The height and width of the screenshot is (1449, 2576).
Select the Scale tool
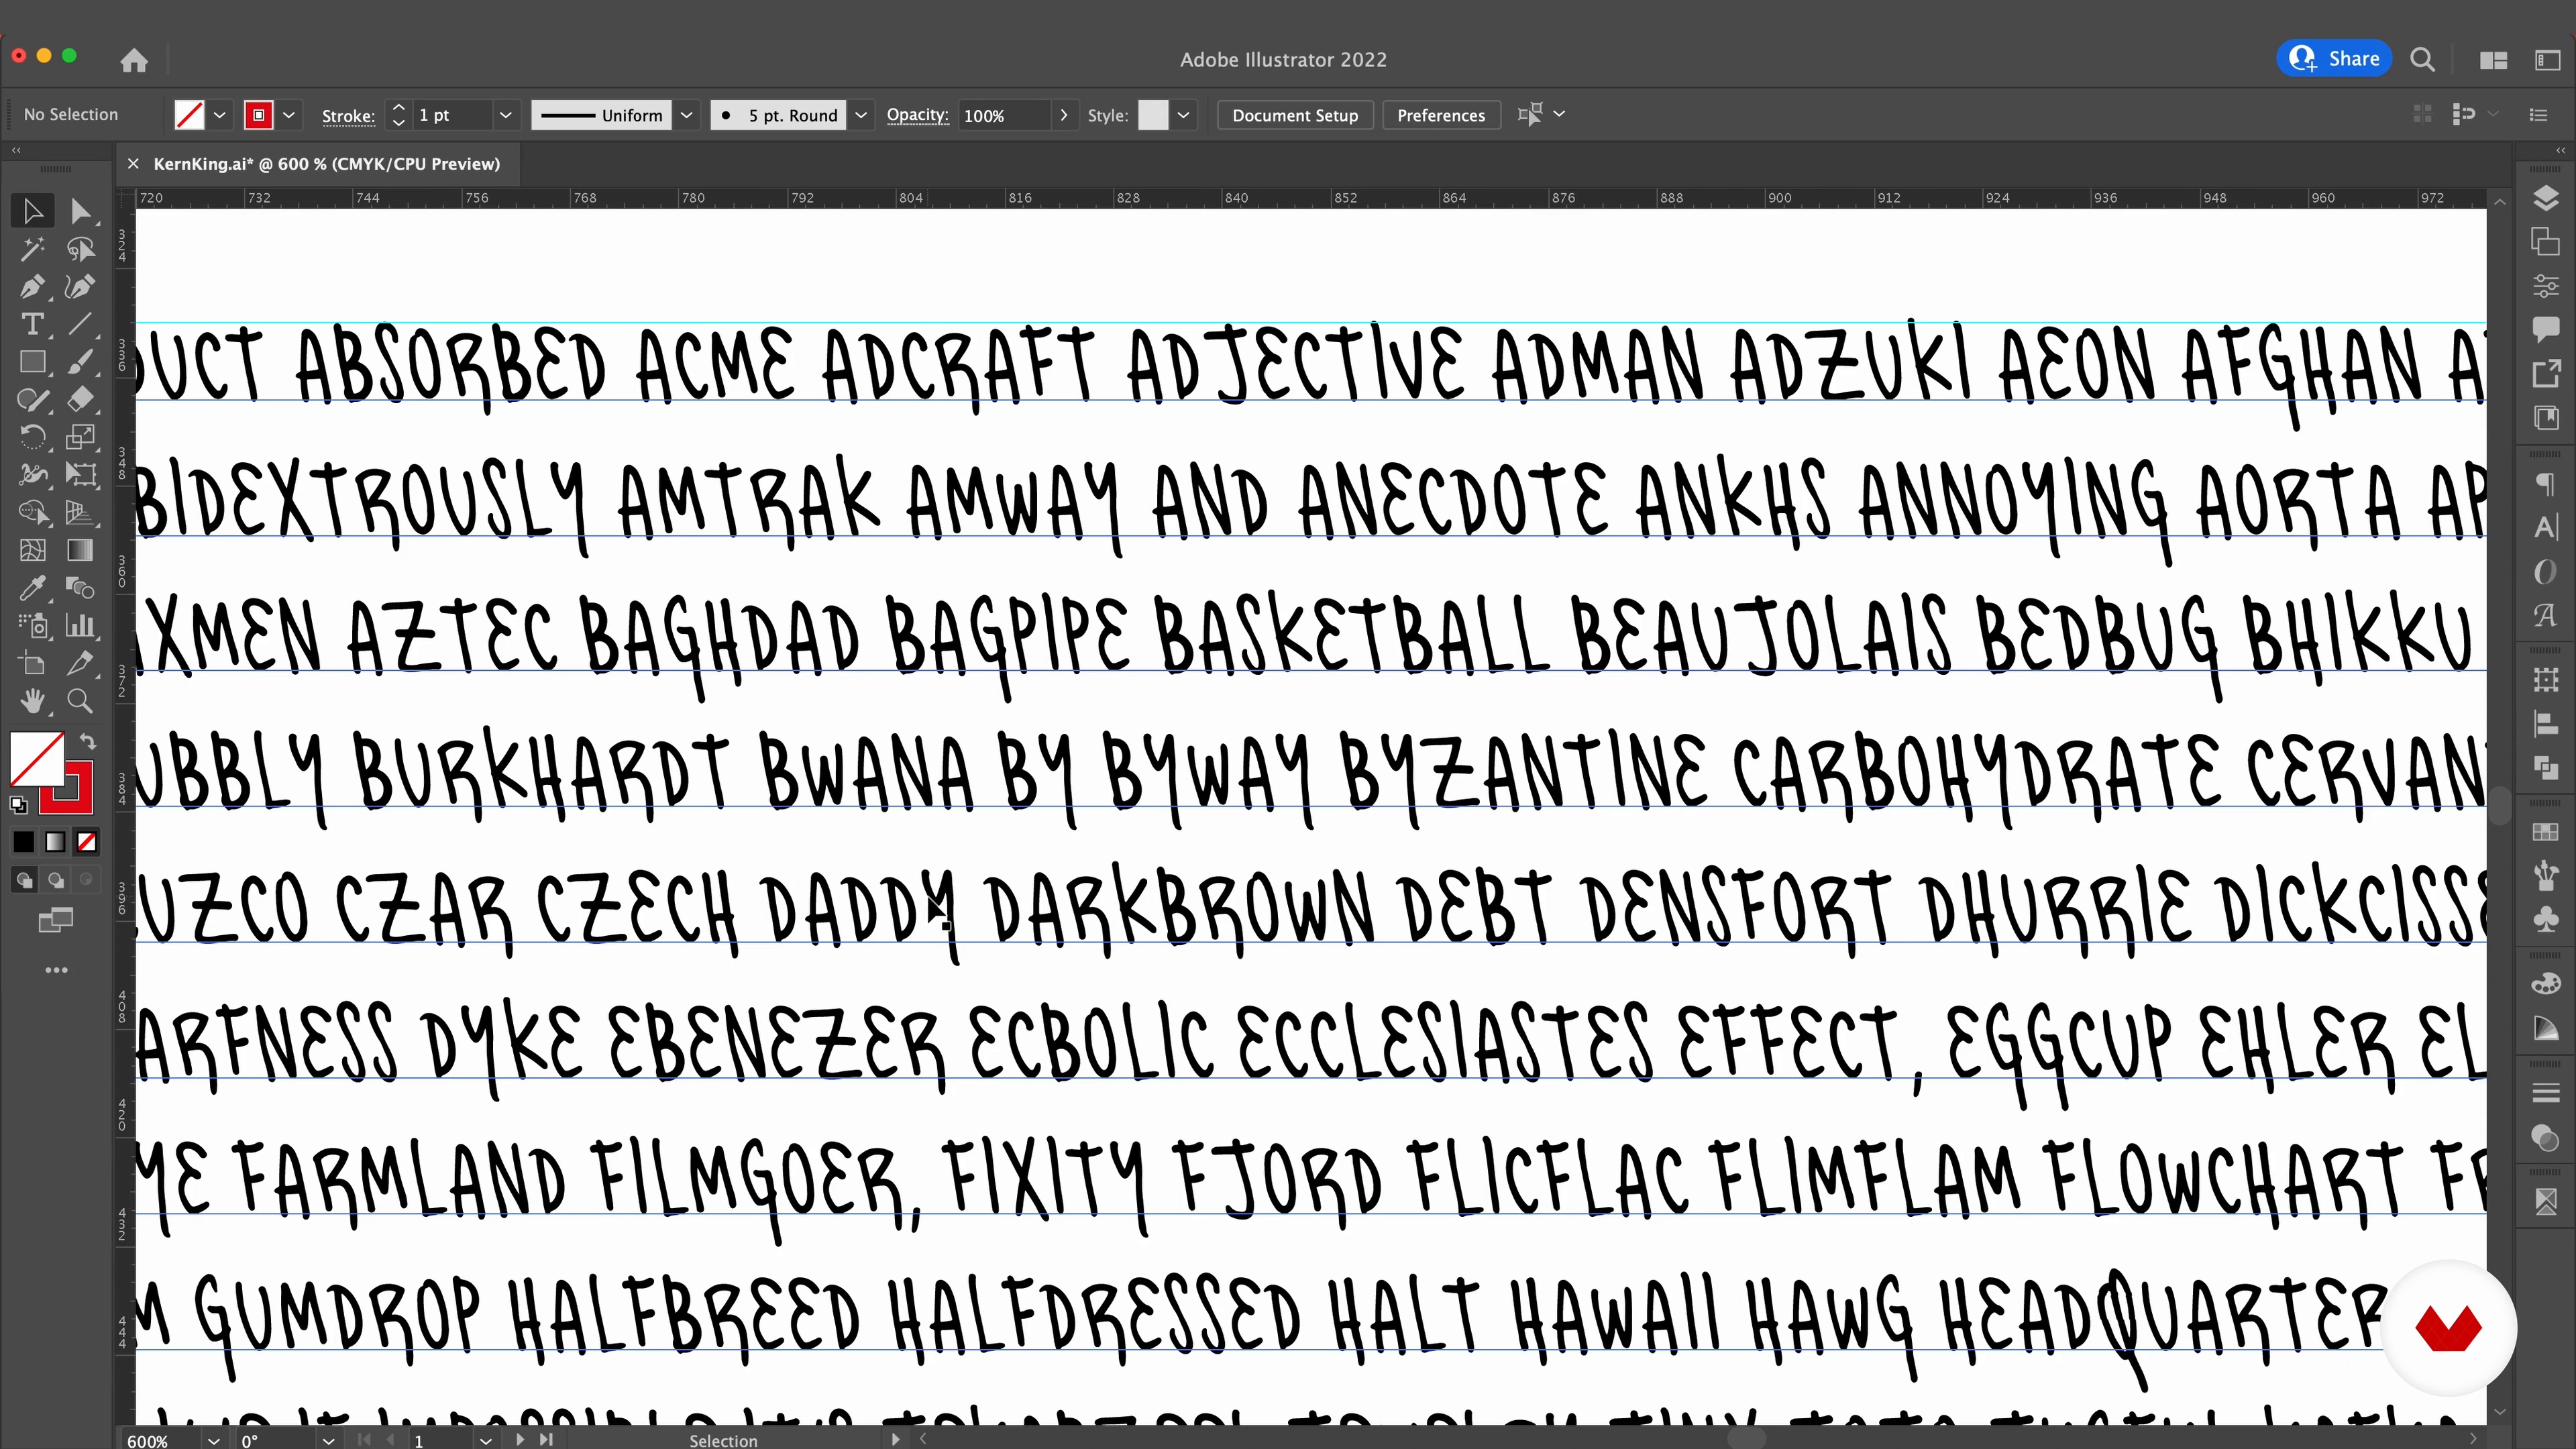81,437
